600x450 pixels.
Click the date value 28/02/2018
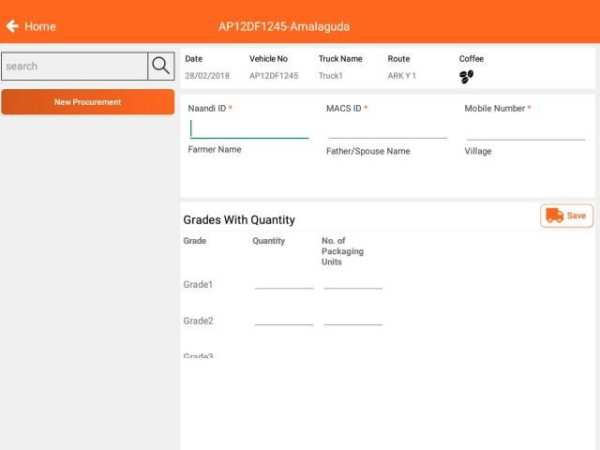[x=207, y=76]
